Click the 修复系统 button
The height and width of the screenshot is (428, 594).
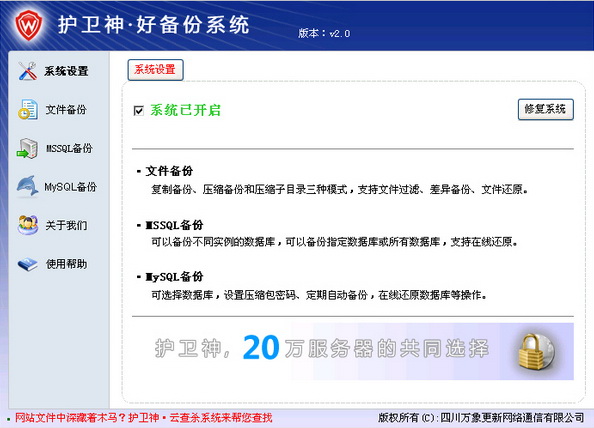(546, 109)
